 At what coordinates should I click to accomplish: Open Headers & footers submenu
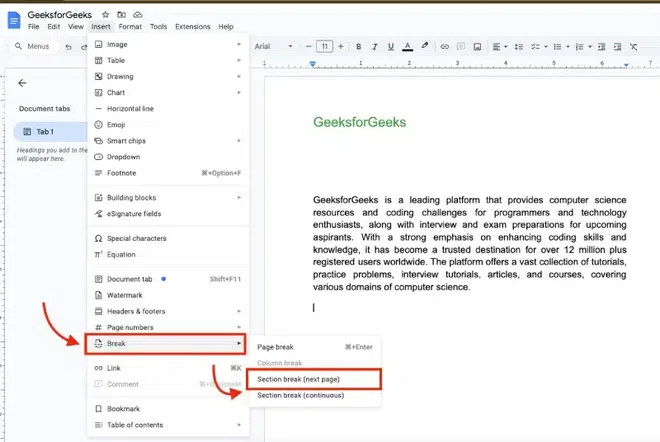[x=168, y=311]
